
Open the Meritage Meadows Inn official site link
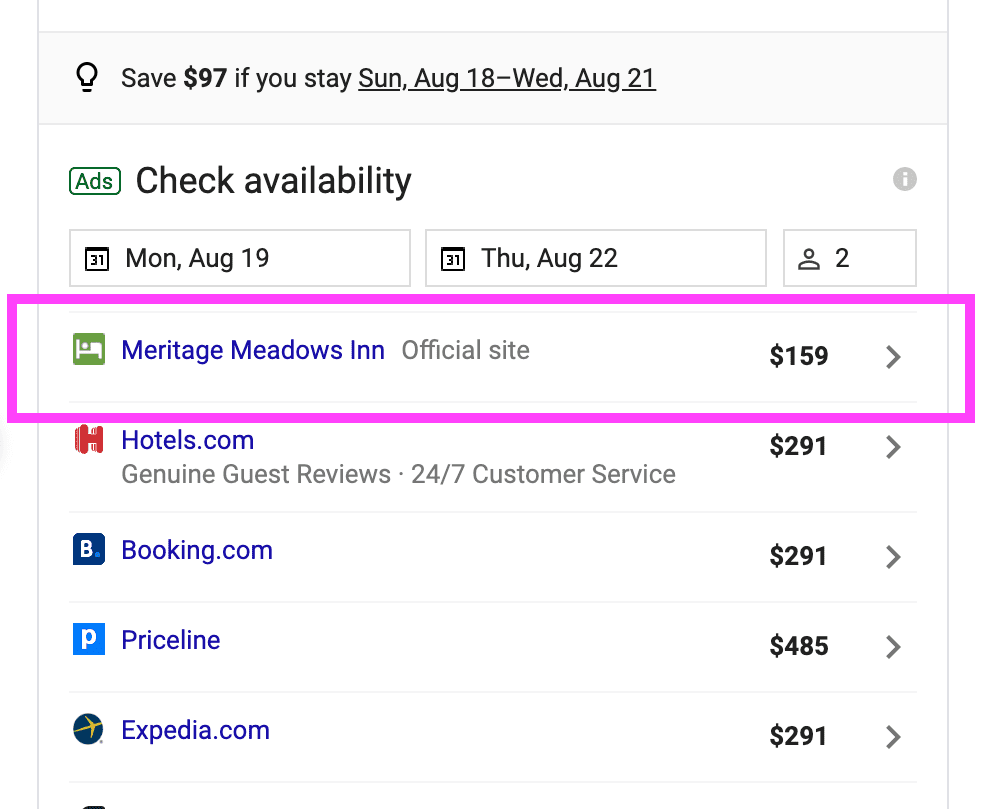coord(253,350)
